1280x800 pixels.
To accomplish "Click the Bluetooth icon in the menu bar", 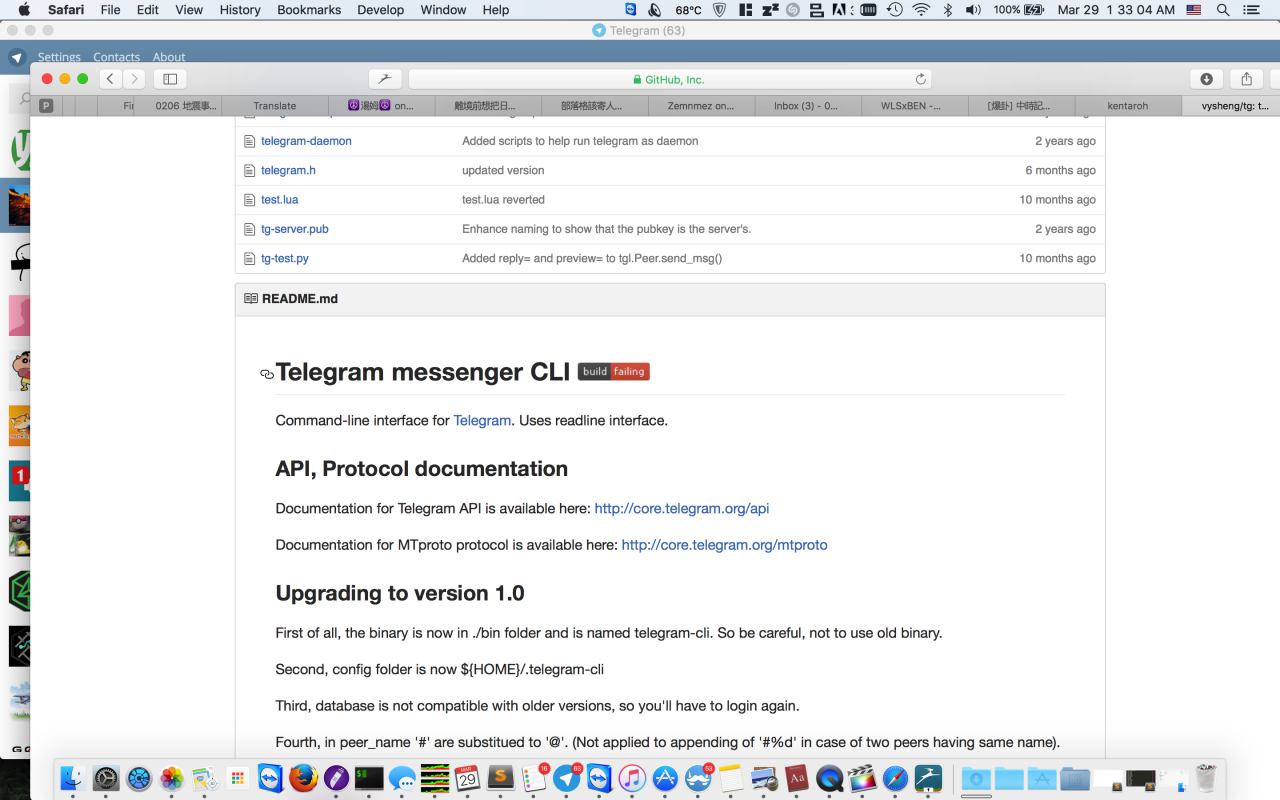I will tap(948, 10).
